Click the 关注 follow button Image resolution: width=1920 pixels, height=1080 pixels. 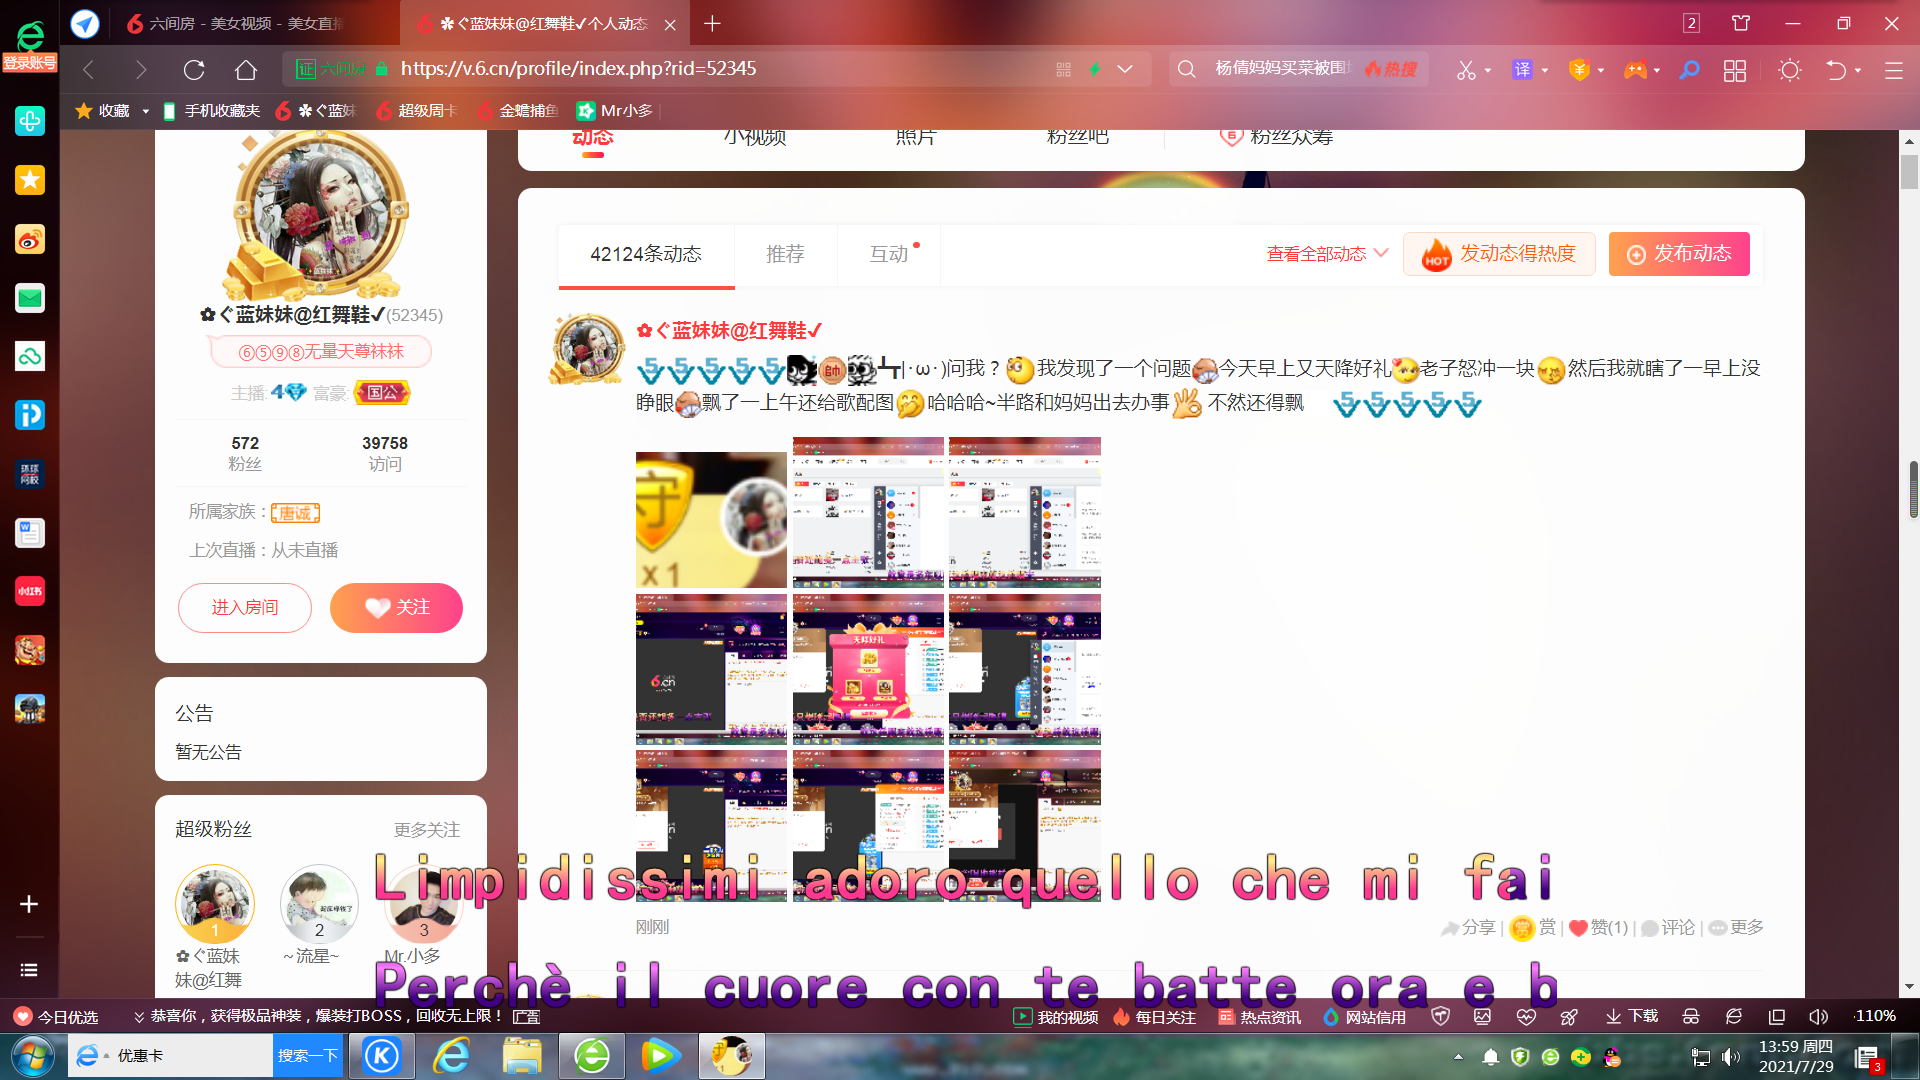(396, 608)
